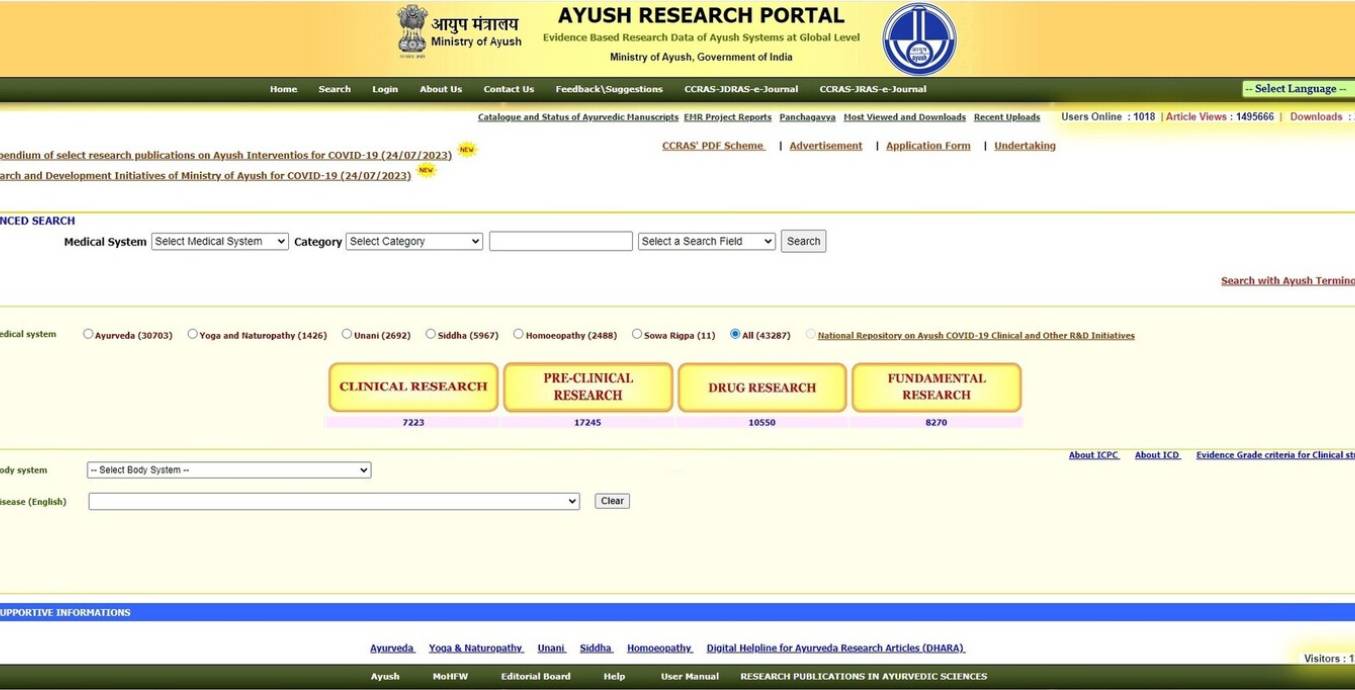This screenshot has width=1355, height=690.
Task: Open the Disease (English) dropdown
Action: click(x=334, y=501)
